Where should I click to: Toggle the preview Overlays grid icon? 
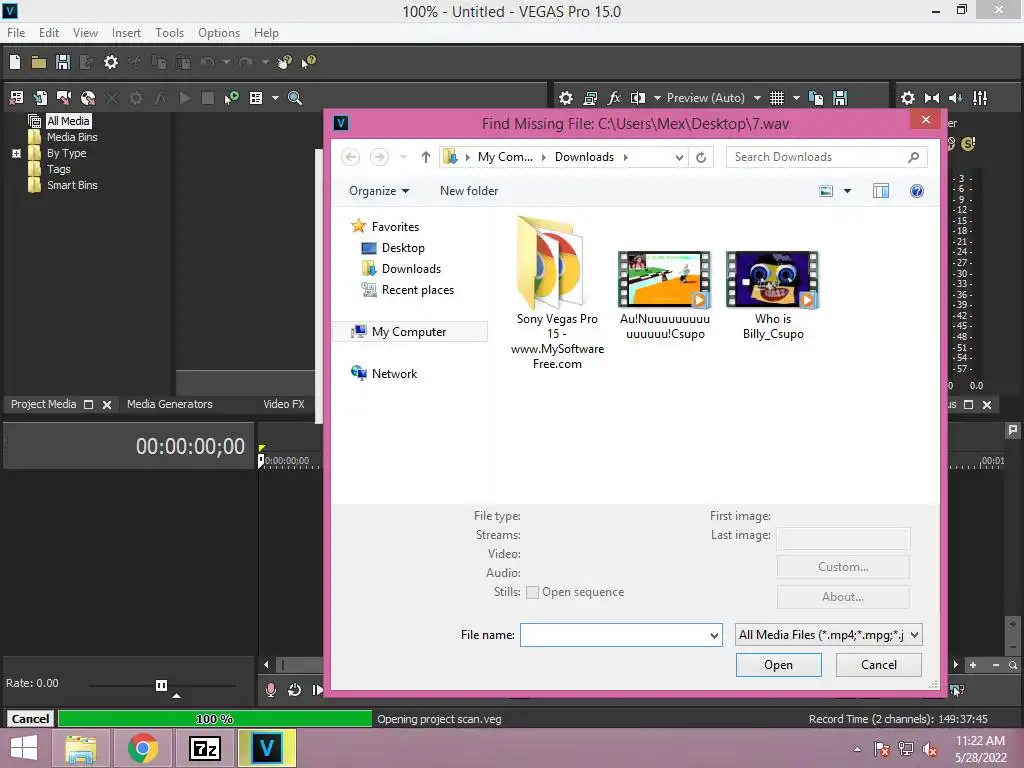[x=776, y=98]
